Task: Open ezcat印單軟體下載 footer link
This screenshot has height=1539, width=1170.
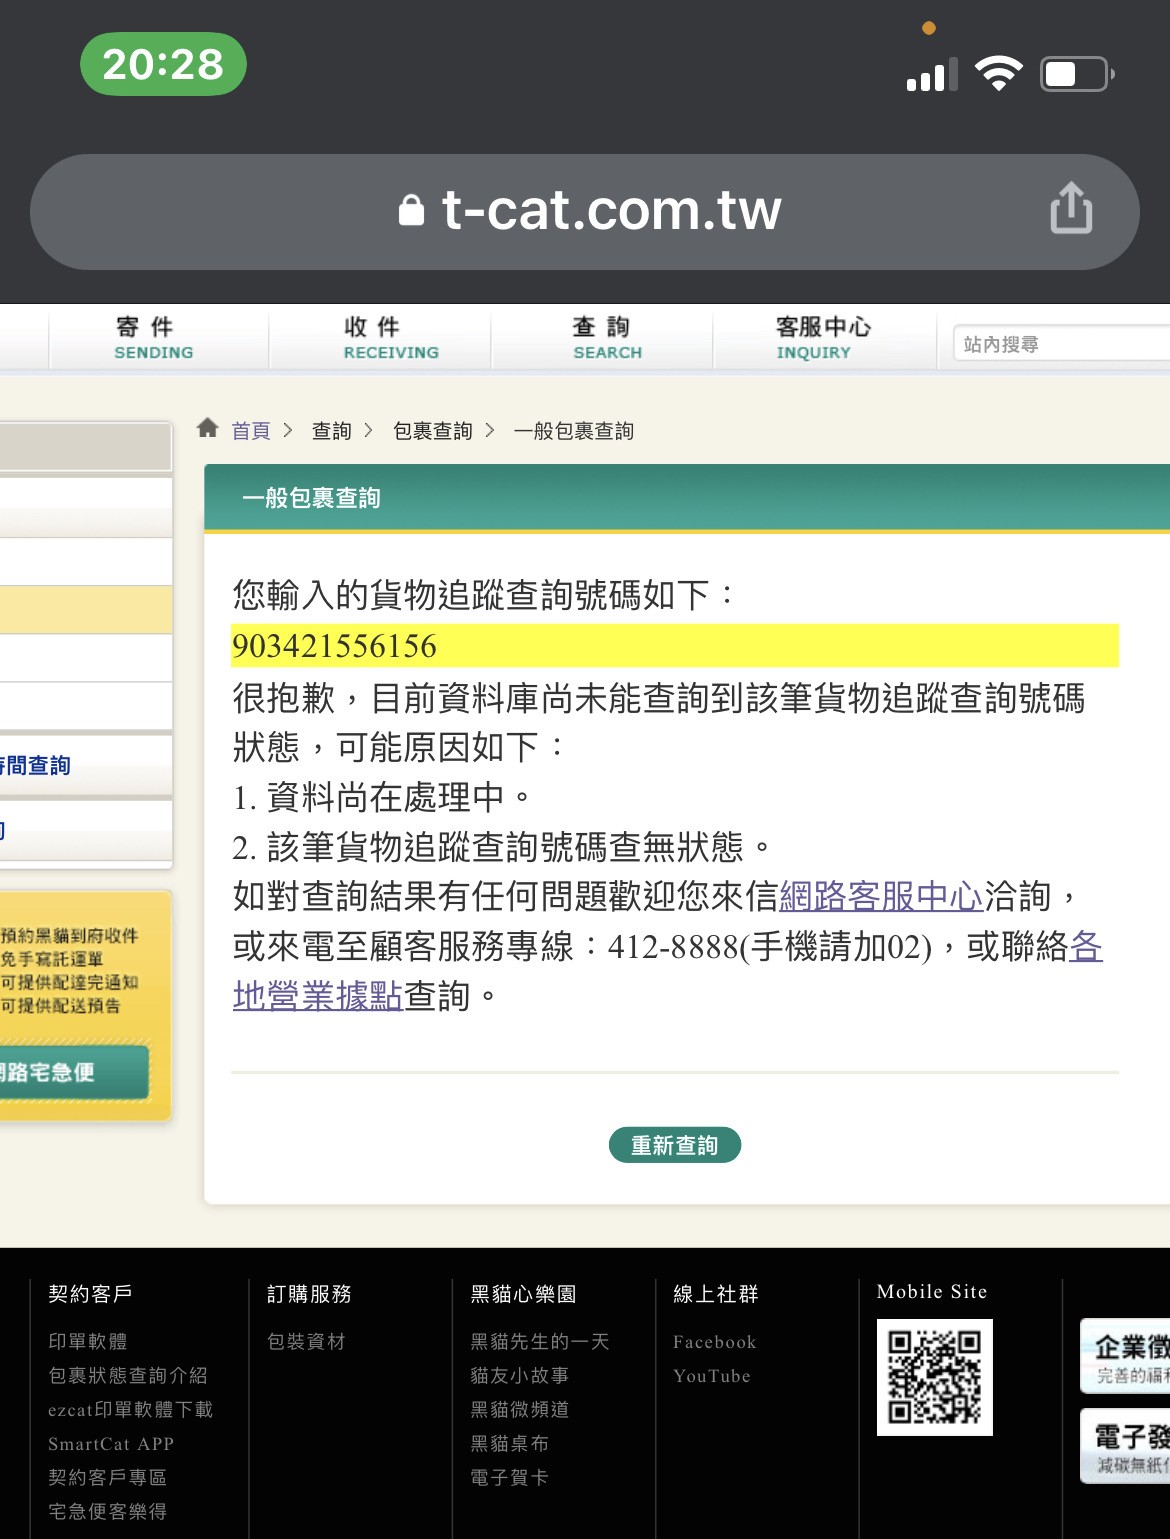Action: click(131, 1409)
